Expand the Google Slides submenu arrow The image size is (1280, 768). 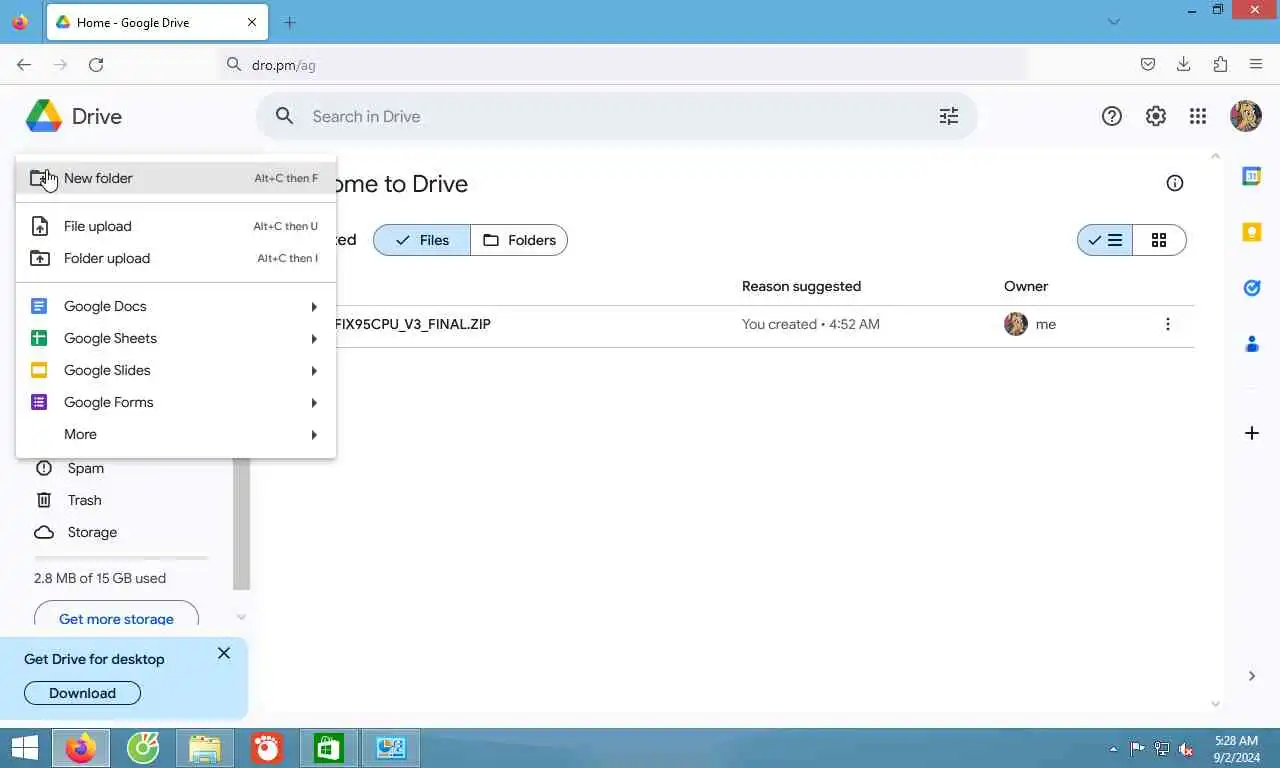click(314, 370)
